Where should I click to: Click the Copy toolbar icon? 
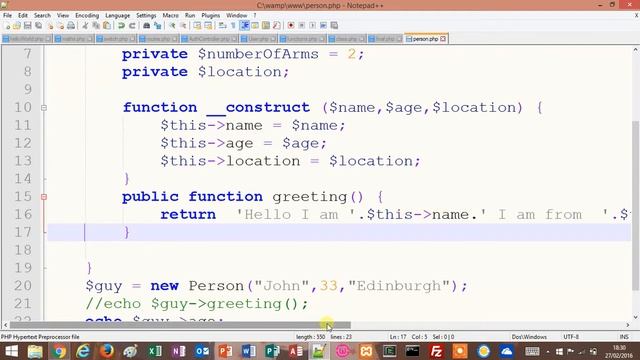coord(96,25)
